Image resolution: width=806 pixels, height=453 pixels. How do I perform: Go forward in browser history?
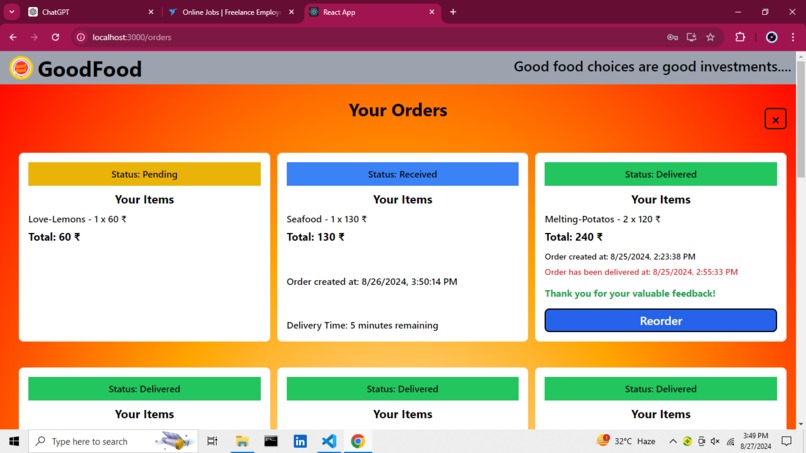pos(34,37)
